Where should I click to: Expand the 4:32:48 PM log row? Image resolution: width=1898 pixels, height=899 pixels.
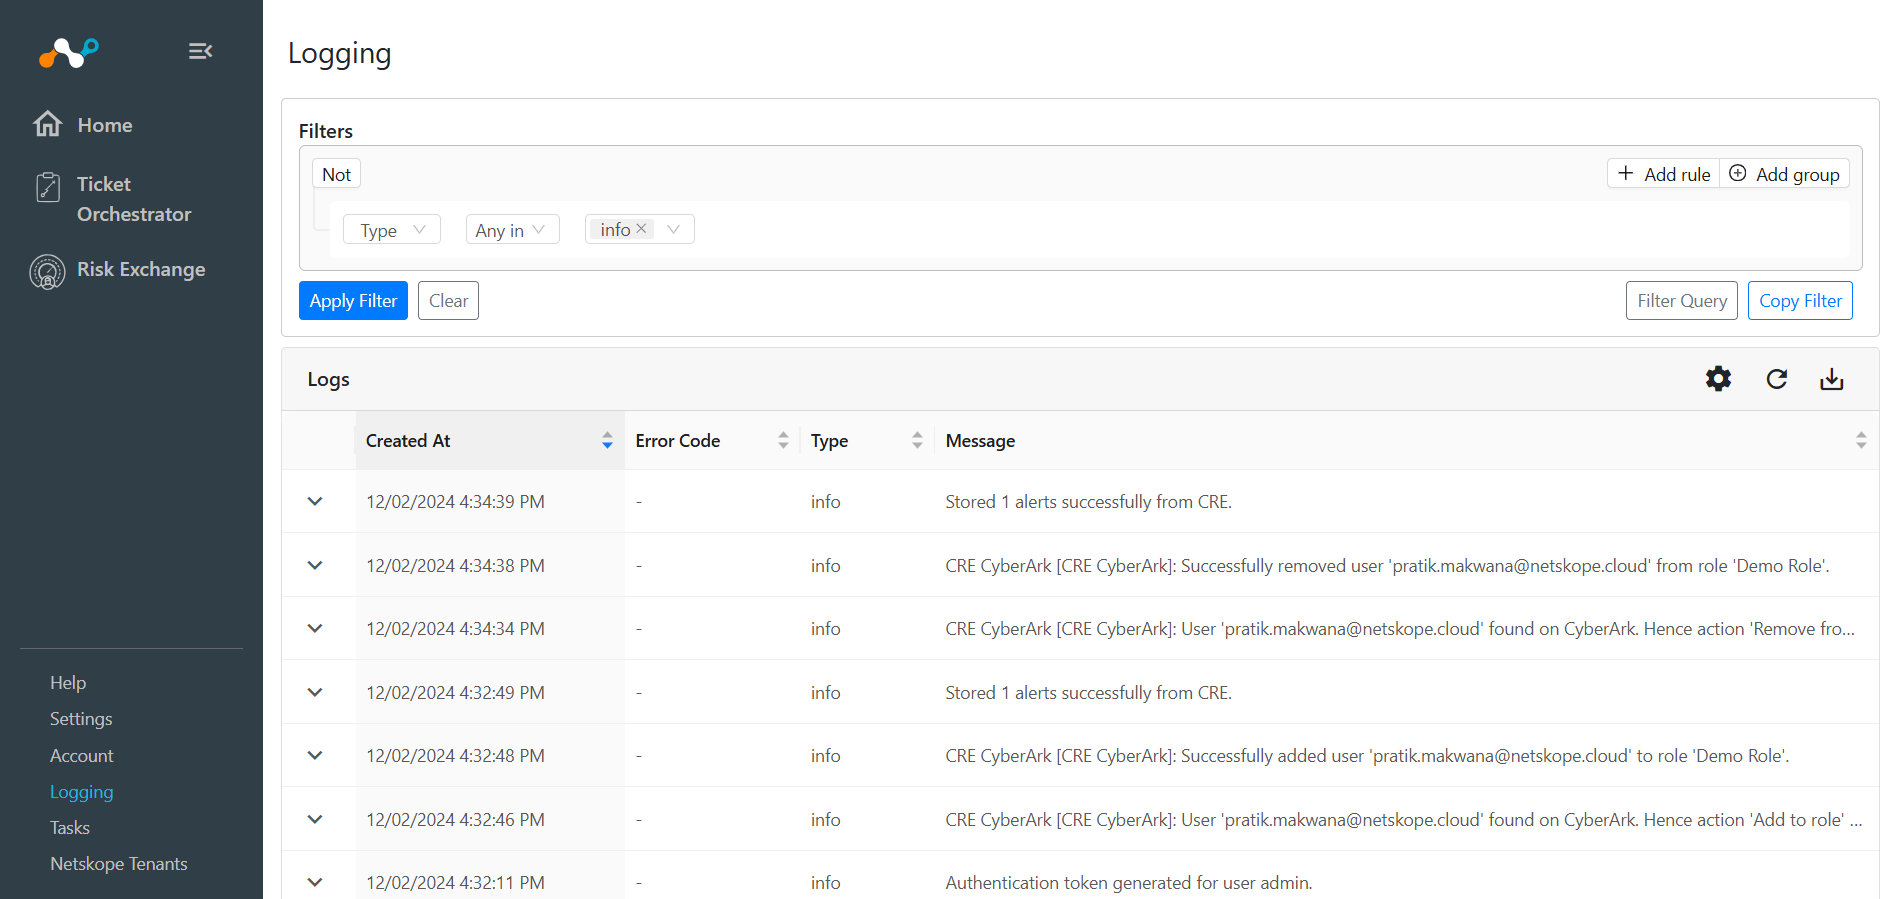coord(315,755)
